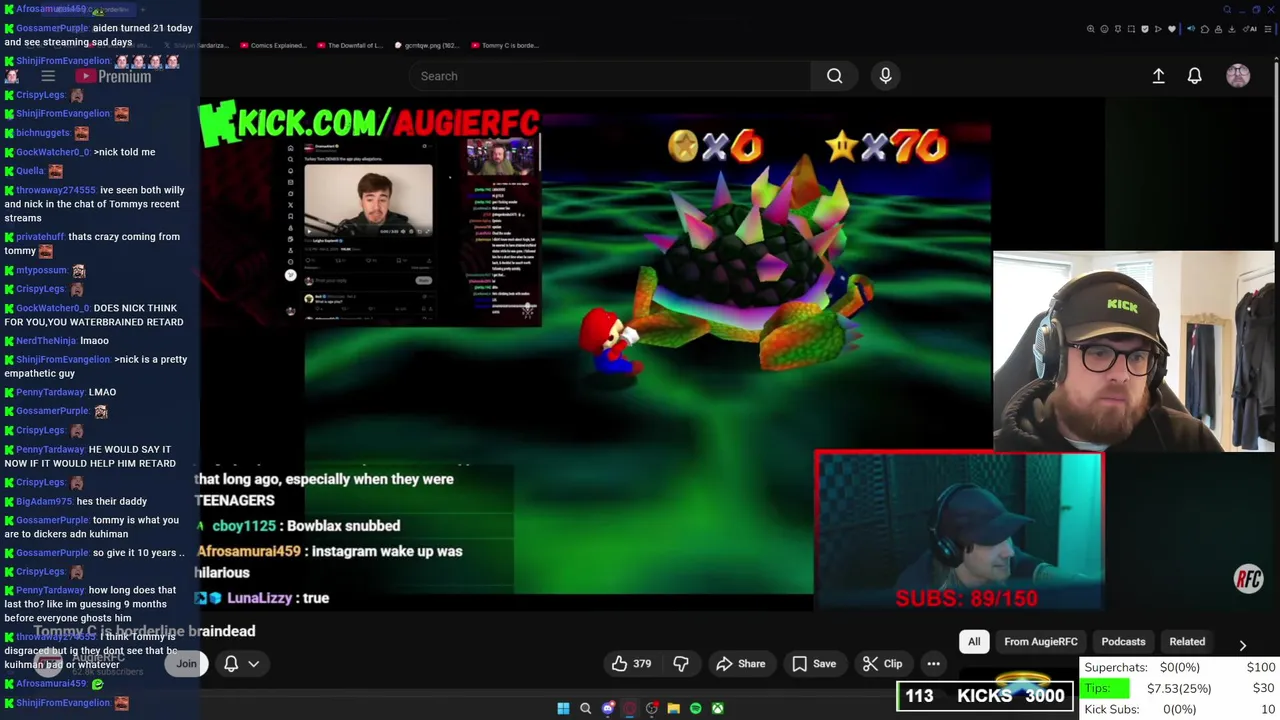The image size is (1280, 720).
Task: Create a Clip of the video
Action: coord(882,664)
